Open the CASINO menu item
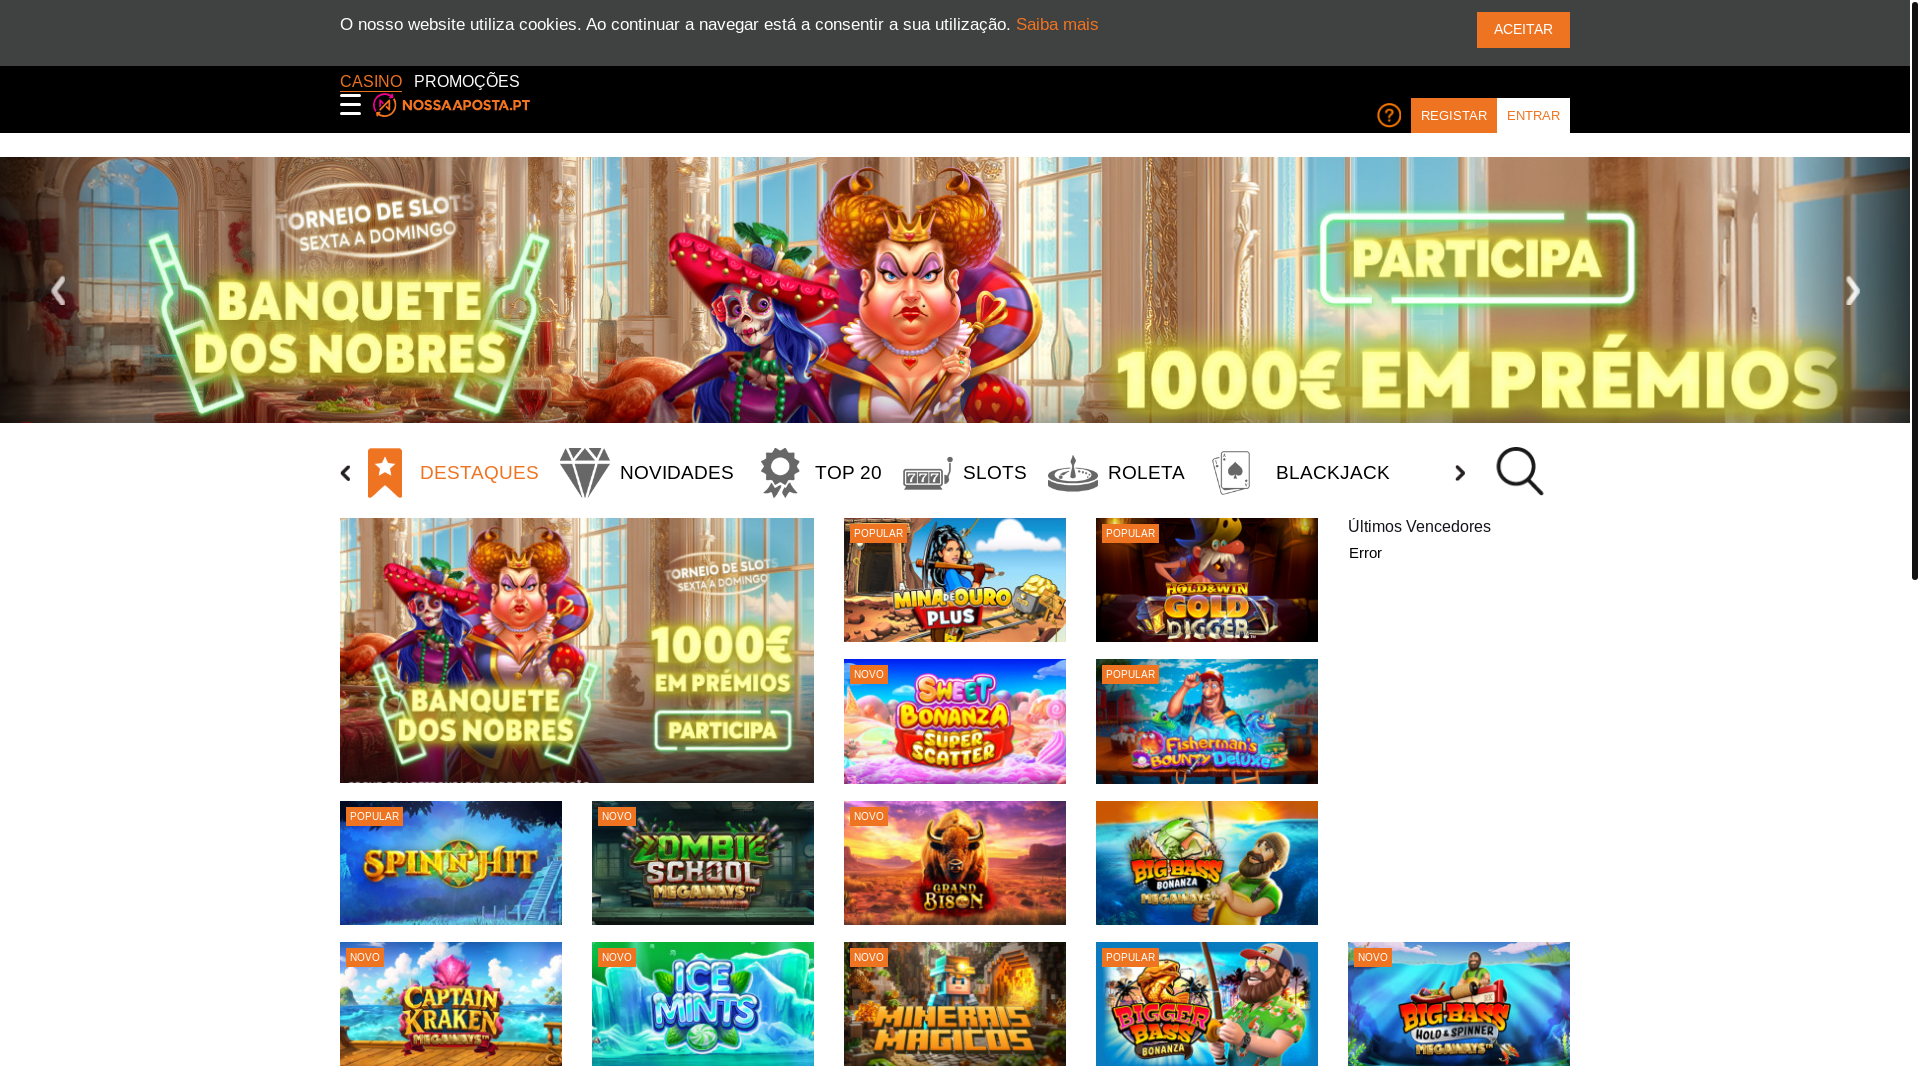Image resolution: width=1920 pixels, height=1080 pixels. pos(371,81)
